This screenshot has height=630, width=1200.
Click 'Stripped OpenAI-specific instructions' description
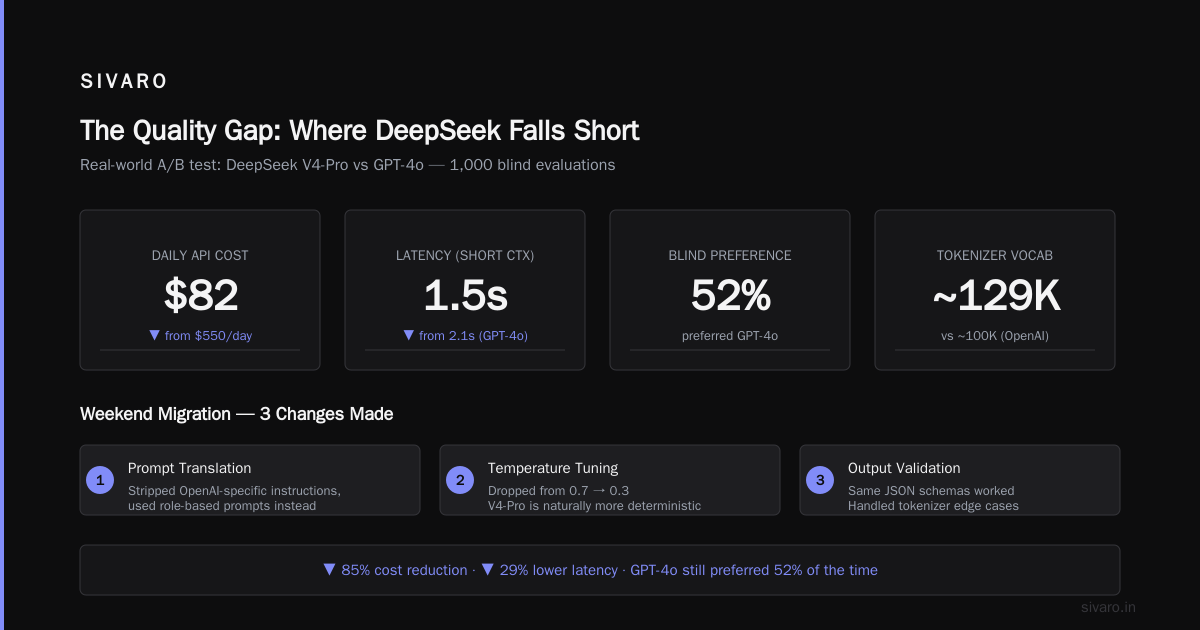(x=234, y=491)
